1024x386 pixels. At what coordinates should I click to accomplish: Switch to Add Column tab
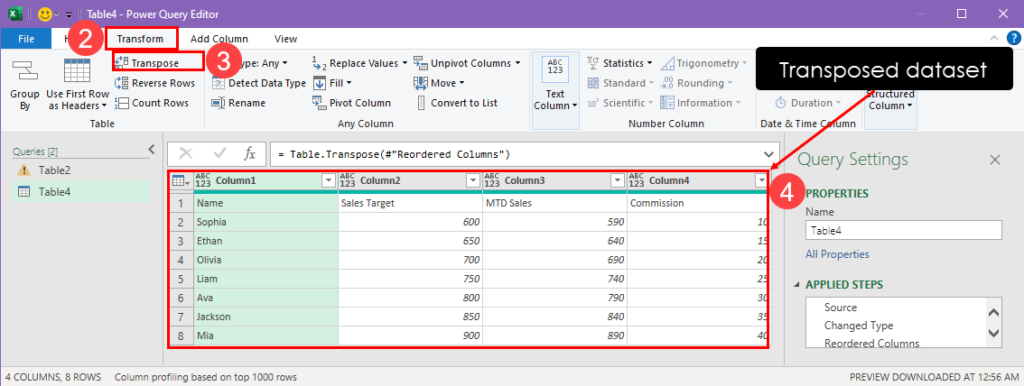[219, 39]
